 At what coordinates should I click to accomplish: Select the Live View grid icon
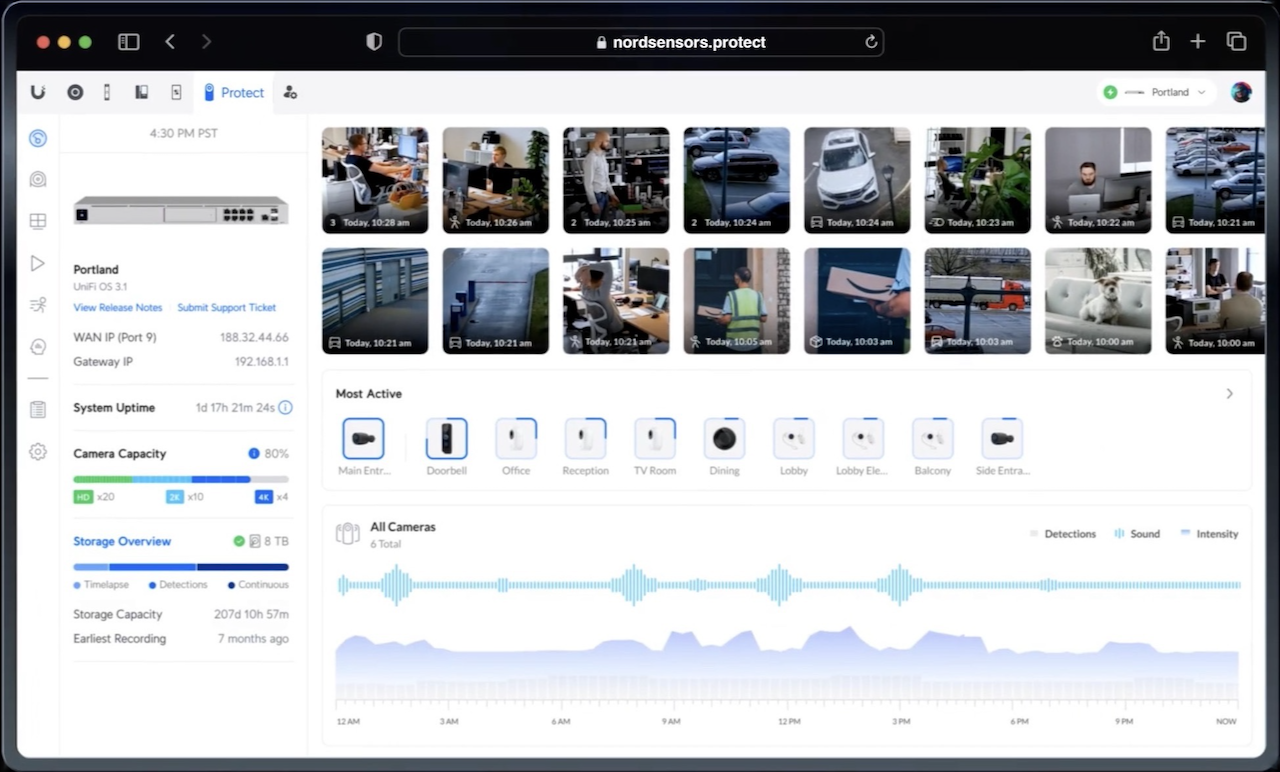38,221
